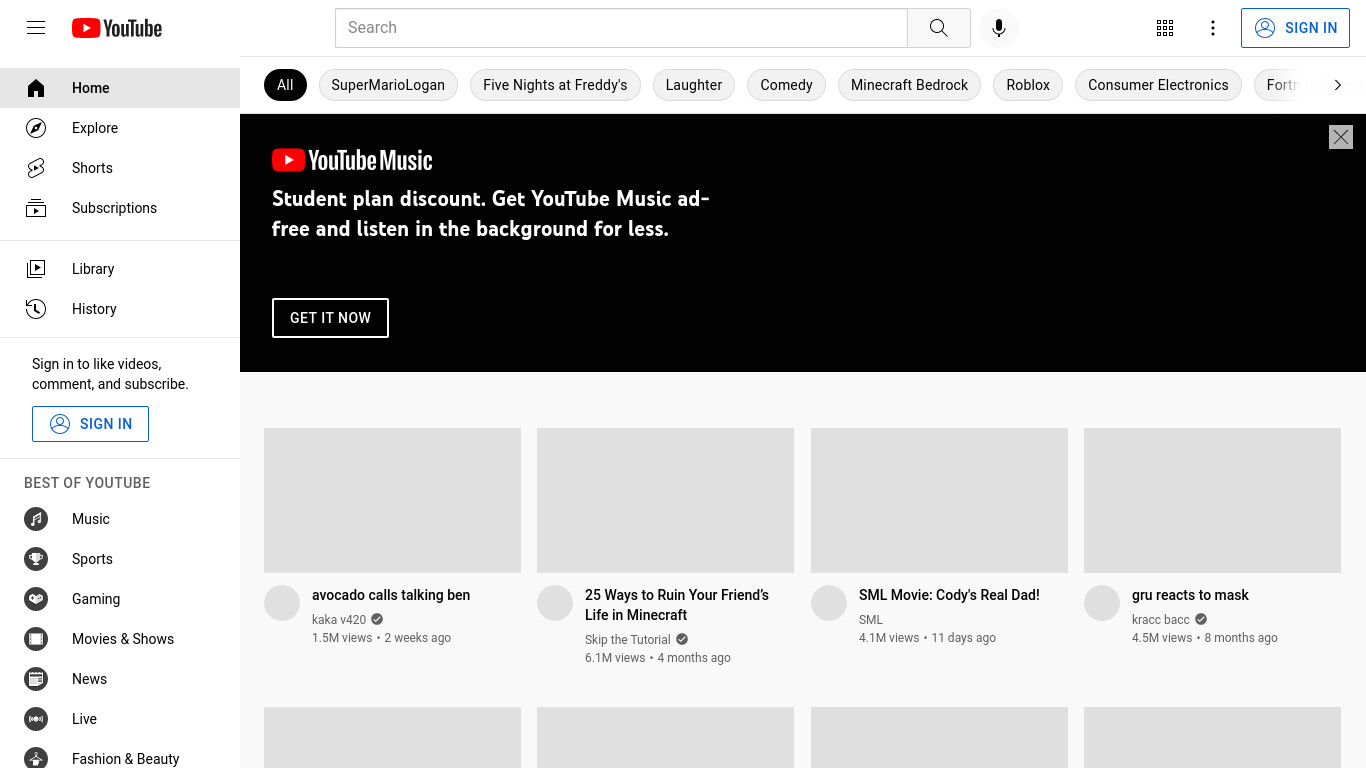Click the Explore compass icon
This screenshot has width=1366, height=768.
[x=36, y=128]
